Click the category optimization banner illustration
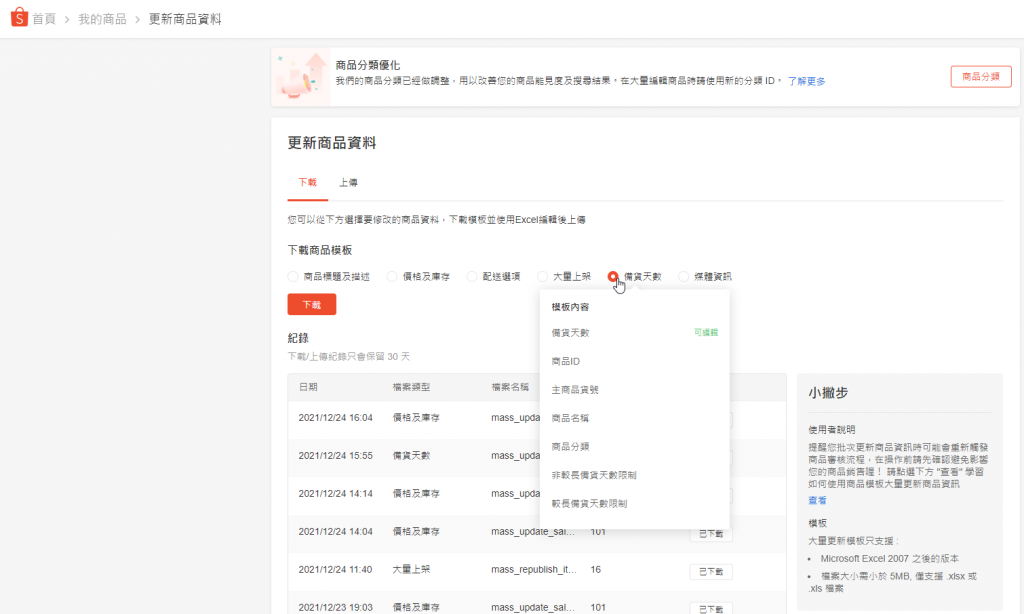 point(301,77)
